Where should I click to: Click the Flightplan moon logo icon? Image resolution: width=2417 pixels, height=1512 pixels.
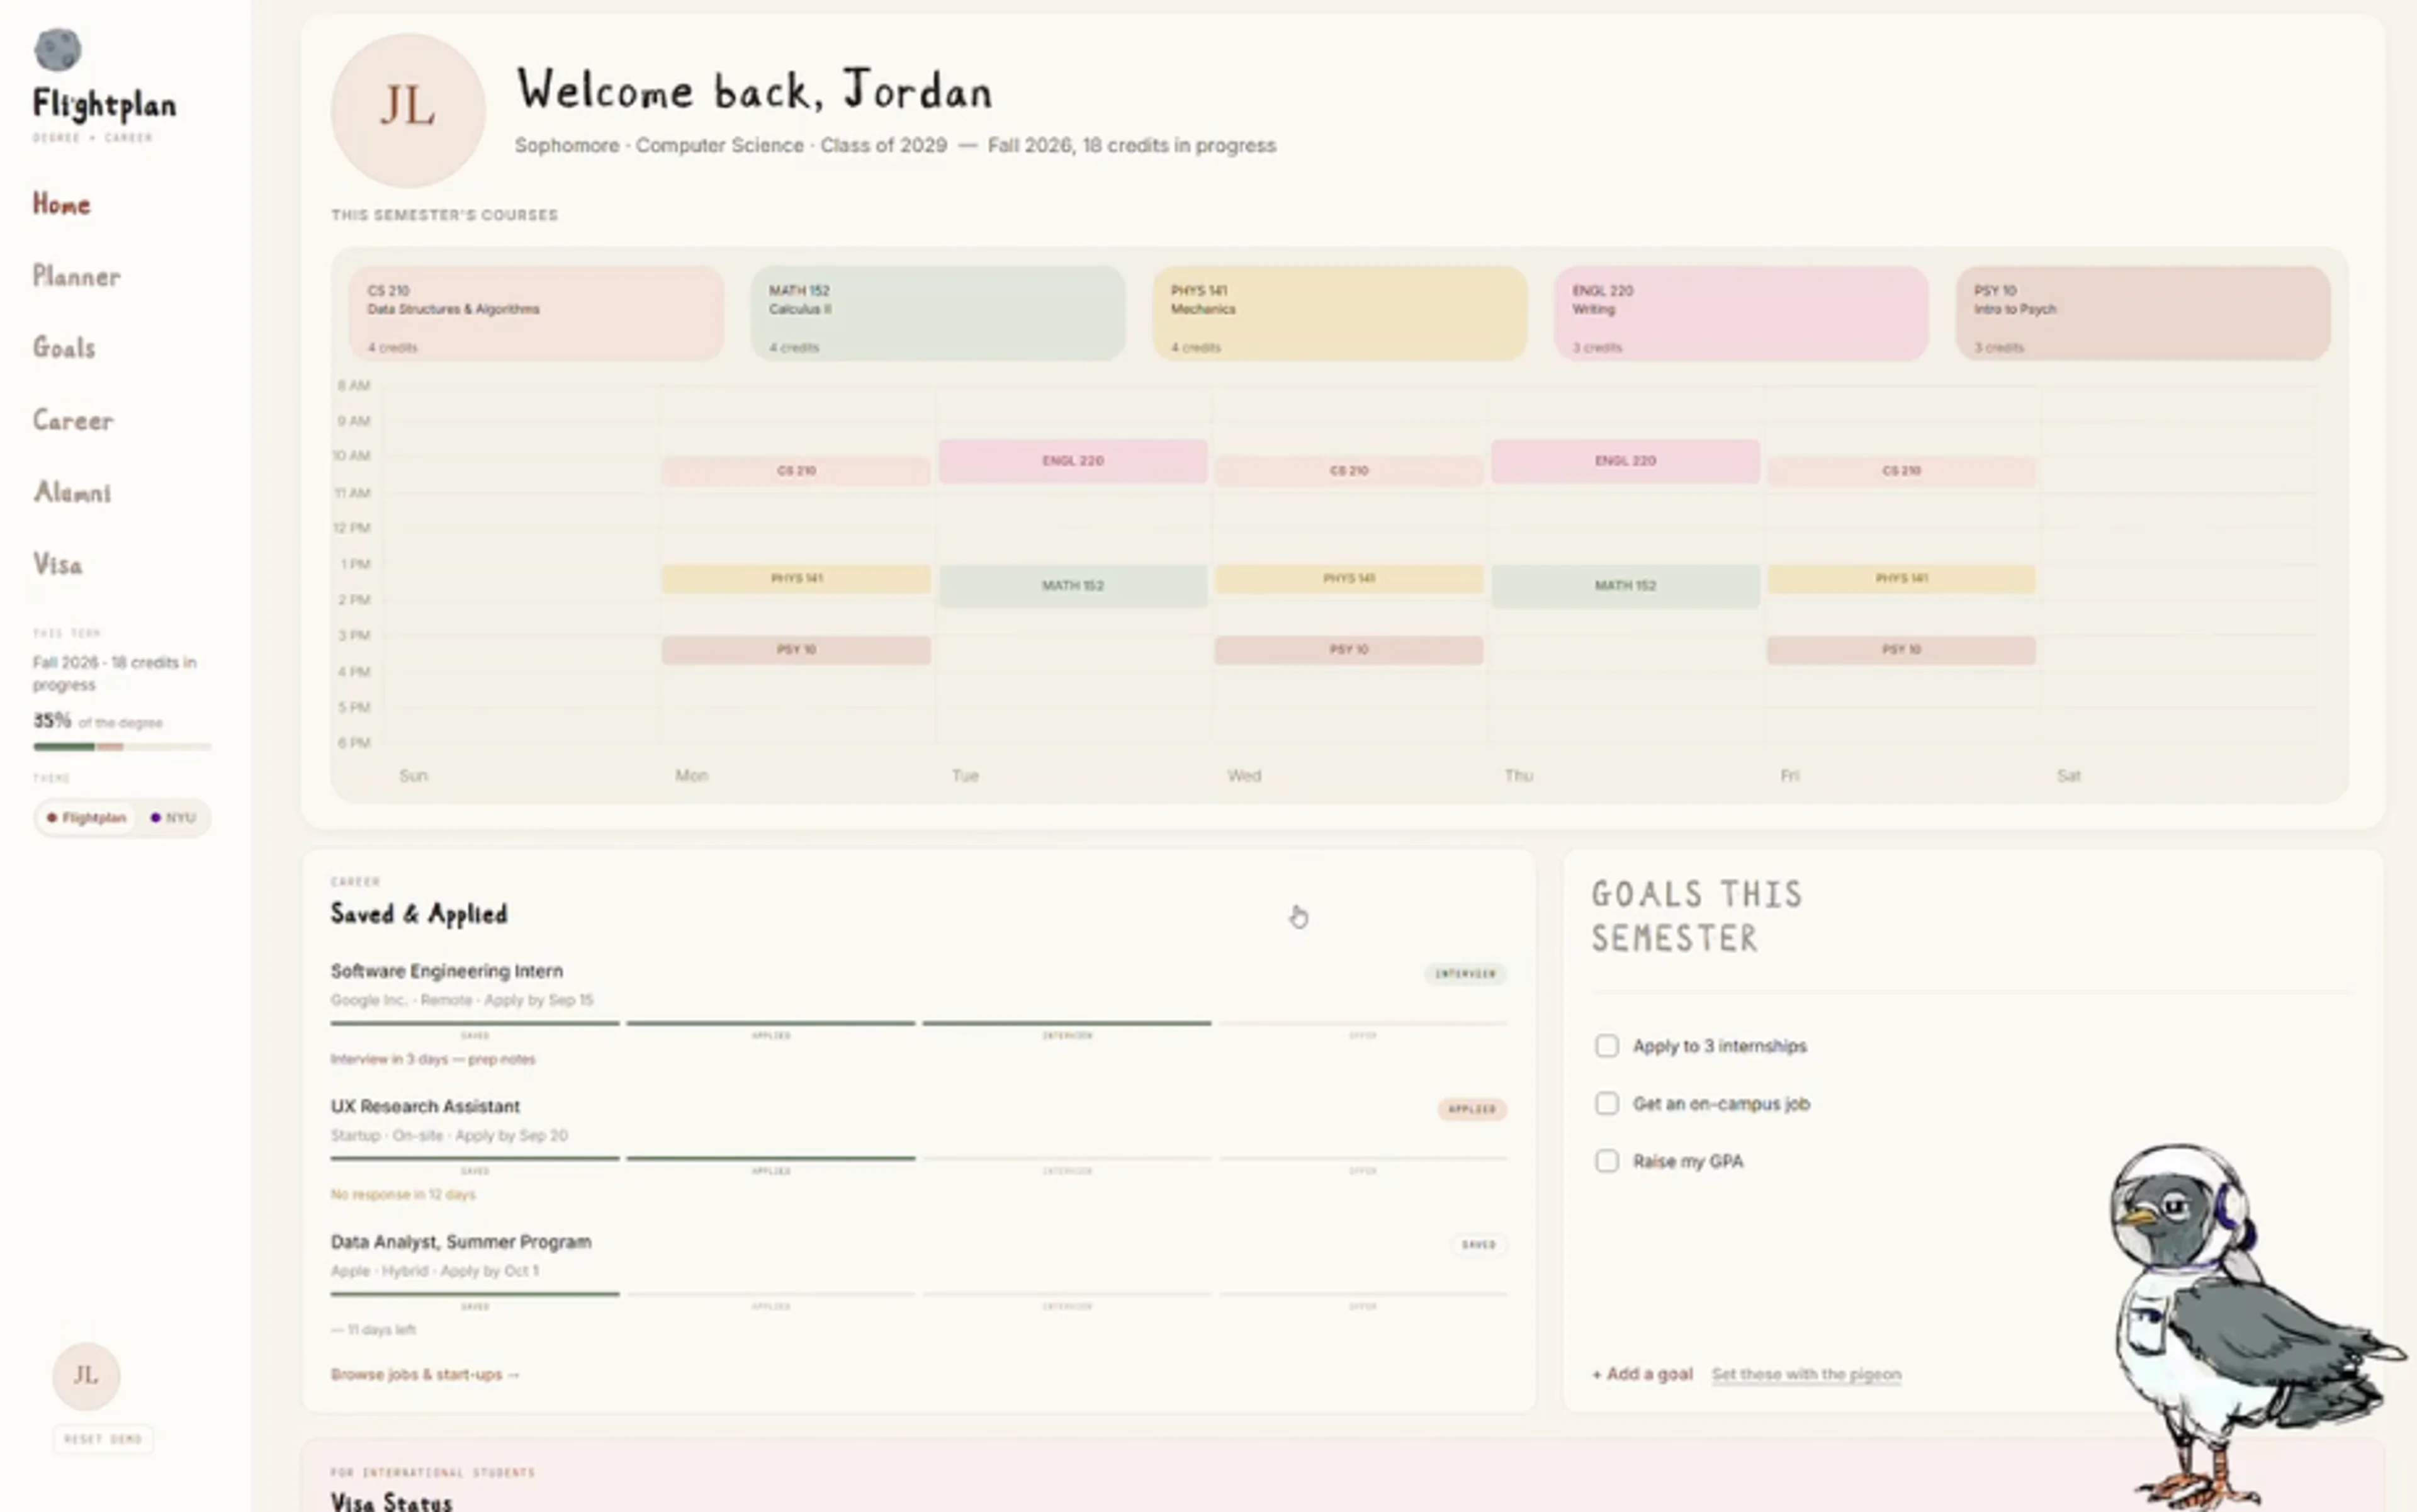57,50
